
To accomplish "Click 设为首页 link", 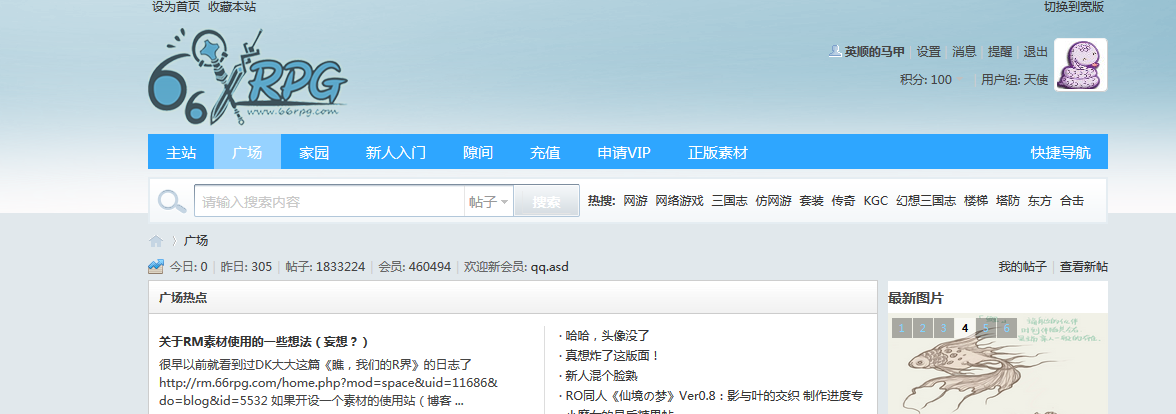I will pyautogui.click(x=176, y=7).
